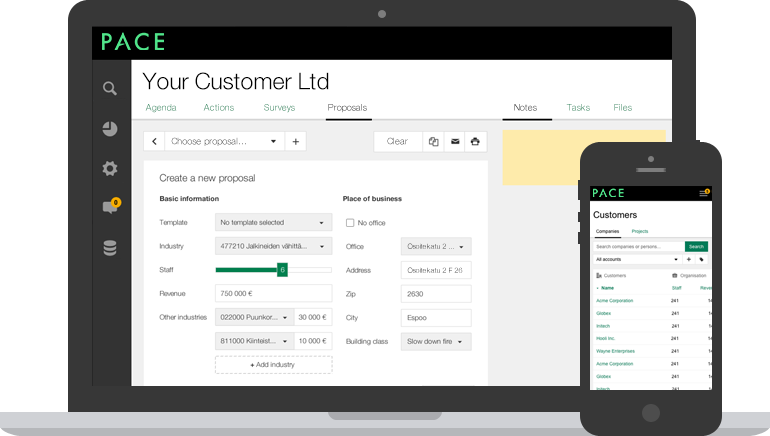Switch to the Projects tab on the phone
770x436 pixels.
click(x=640, y=231)
